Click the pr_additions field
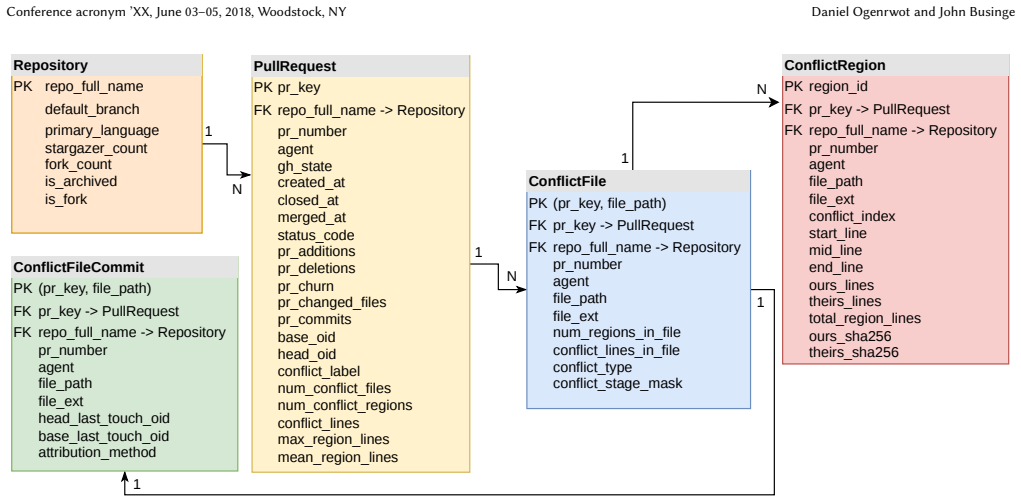The width and height of the screenshot is (1021, 502). (x=316, y=251)
